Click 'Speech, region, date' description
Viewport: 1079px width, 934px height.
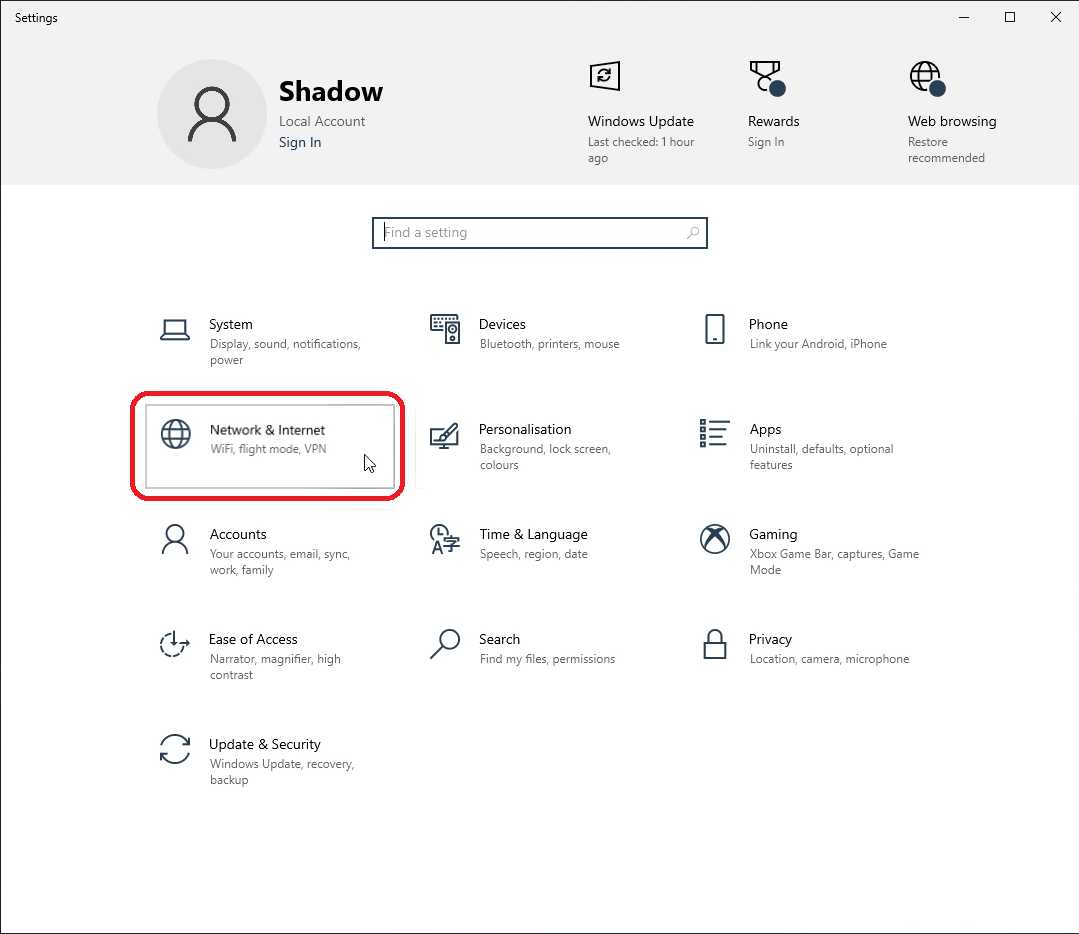click(x=534, y=554)
